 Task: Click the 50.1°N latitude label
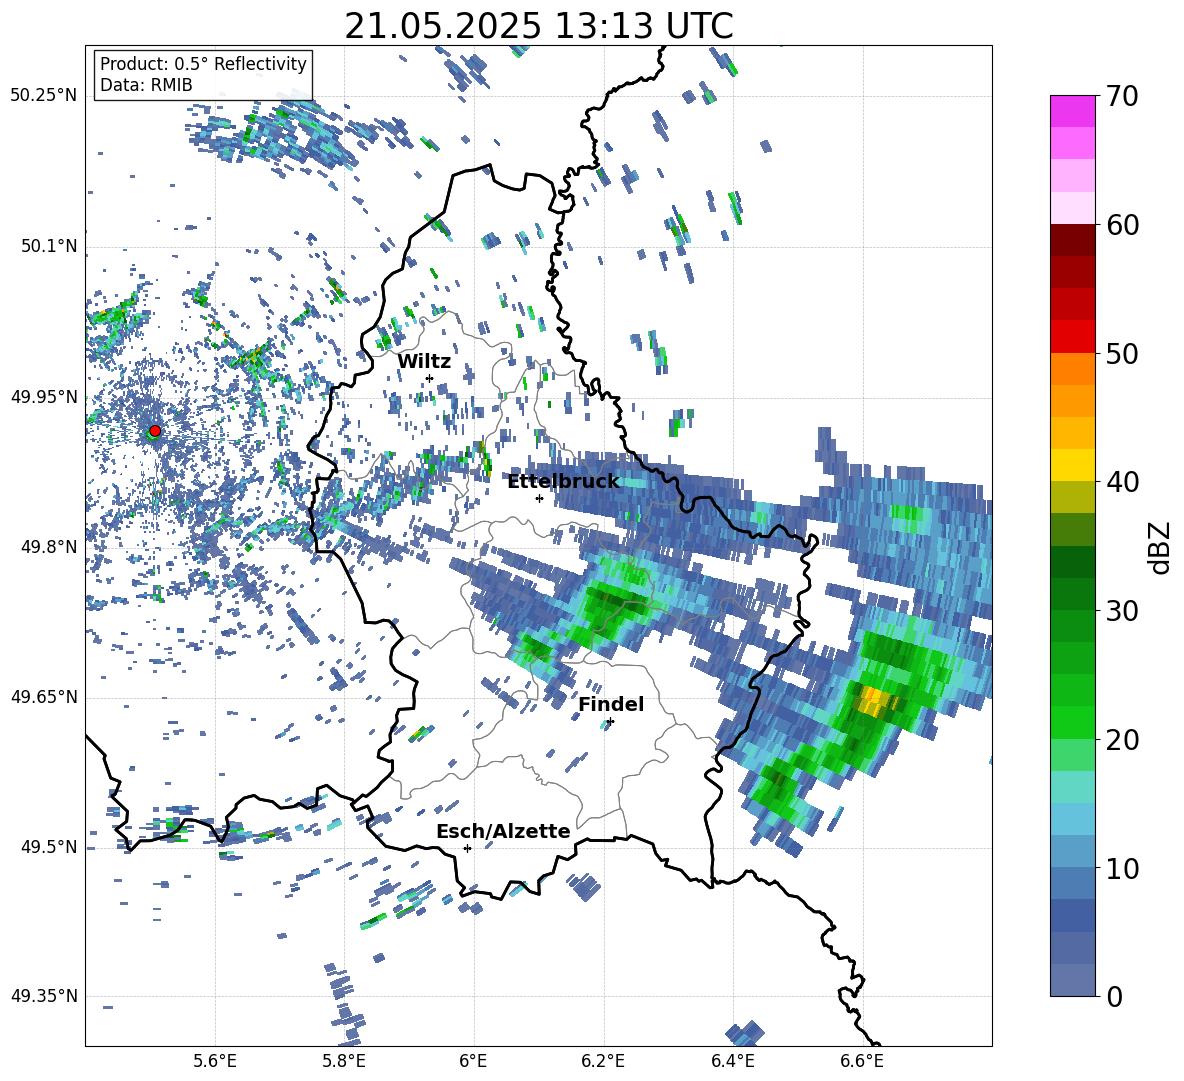point(48,246)
